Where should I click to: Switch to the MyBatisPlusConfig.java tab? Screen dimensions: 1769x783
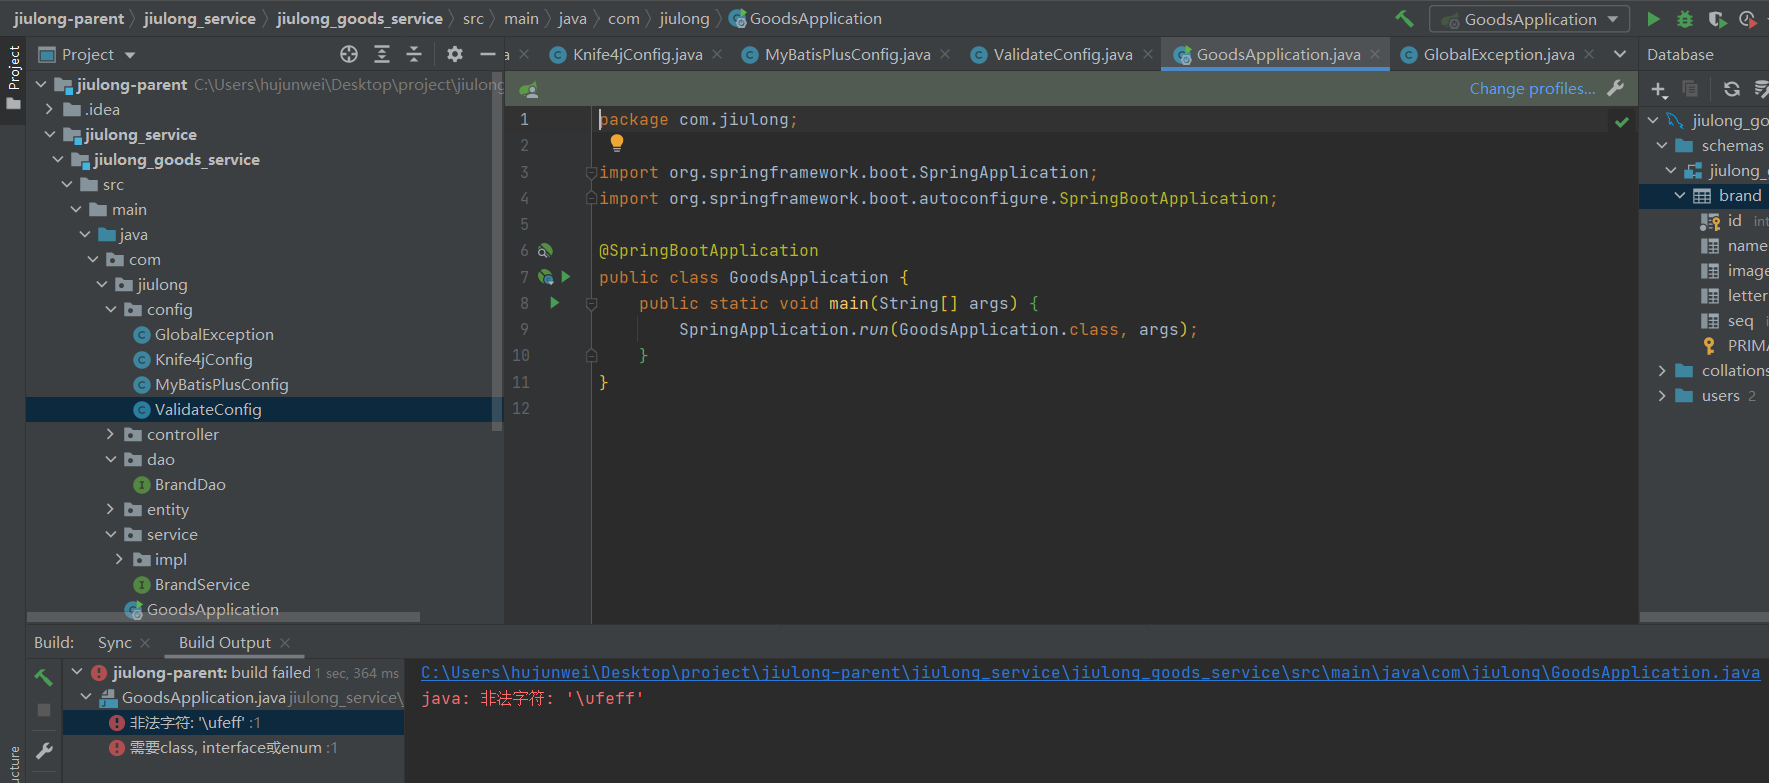[x=847, y=54]
